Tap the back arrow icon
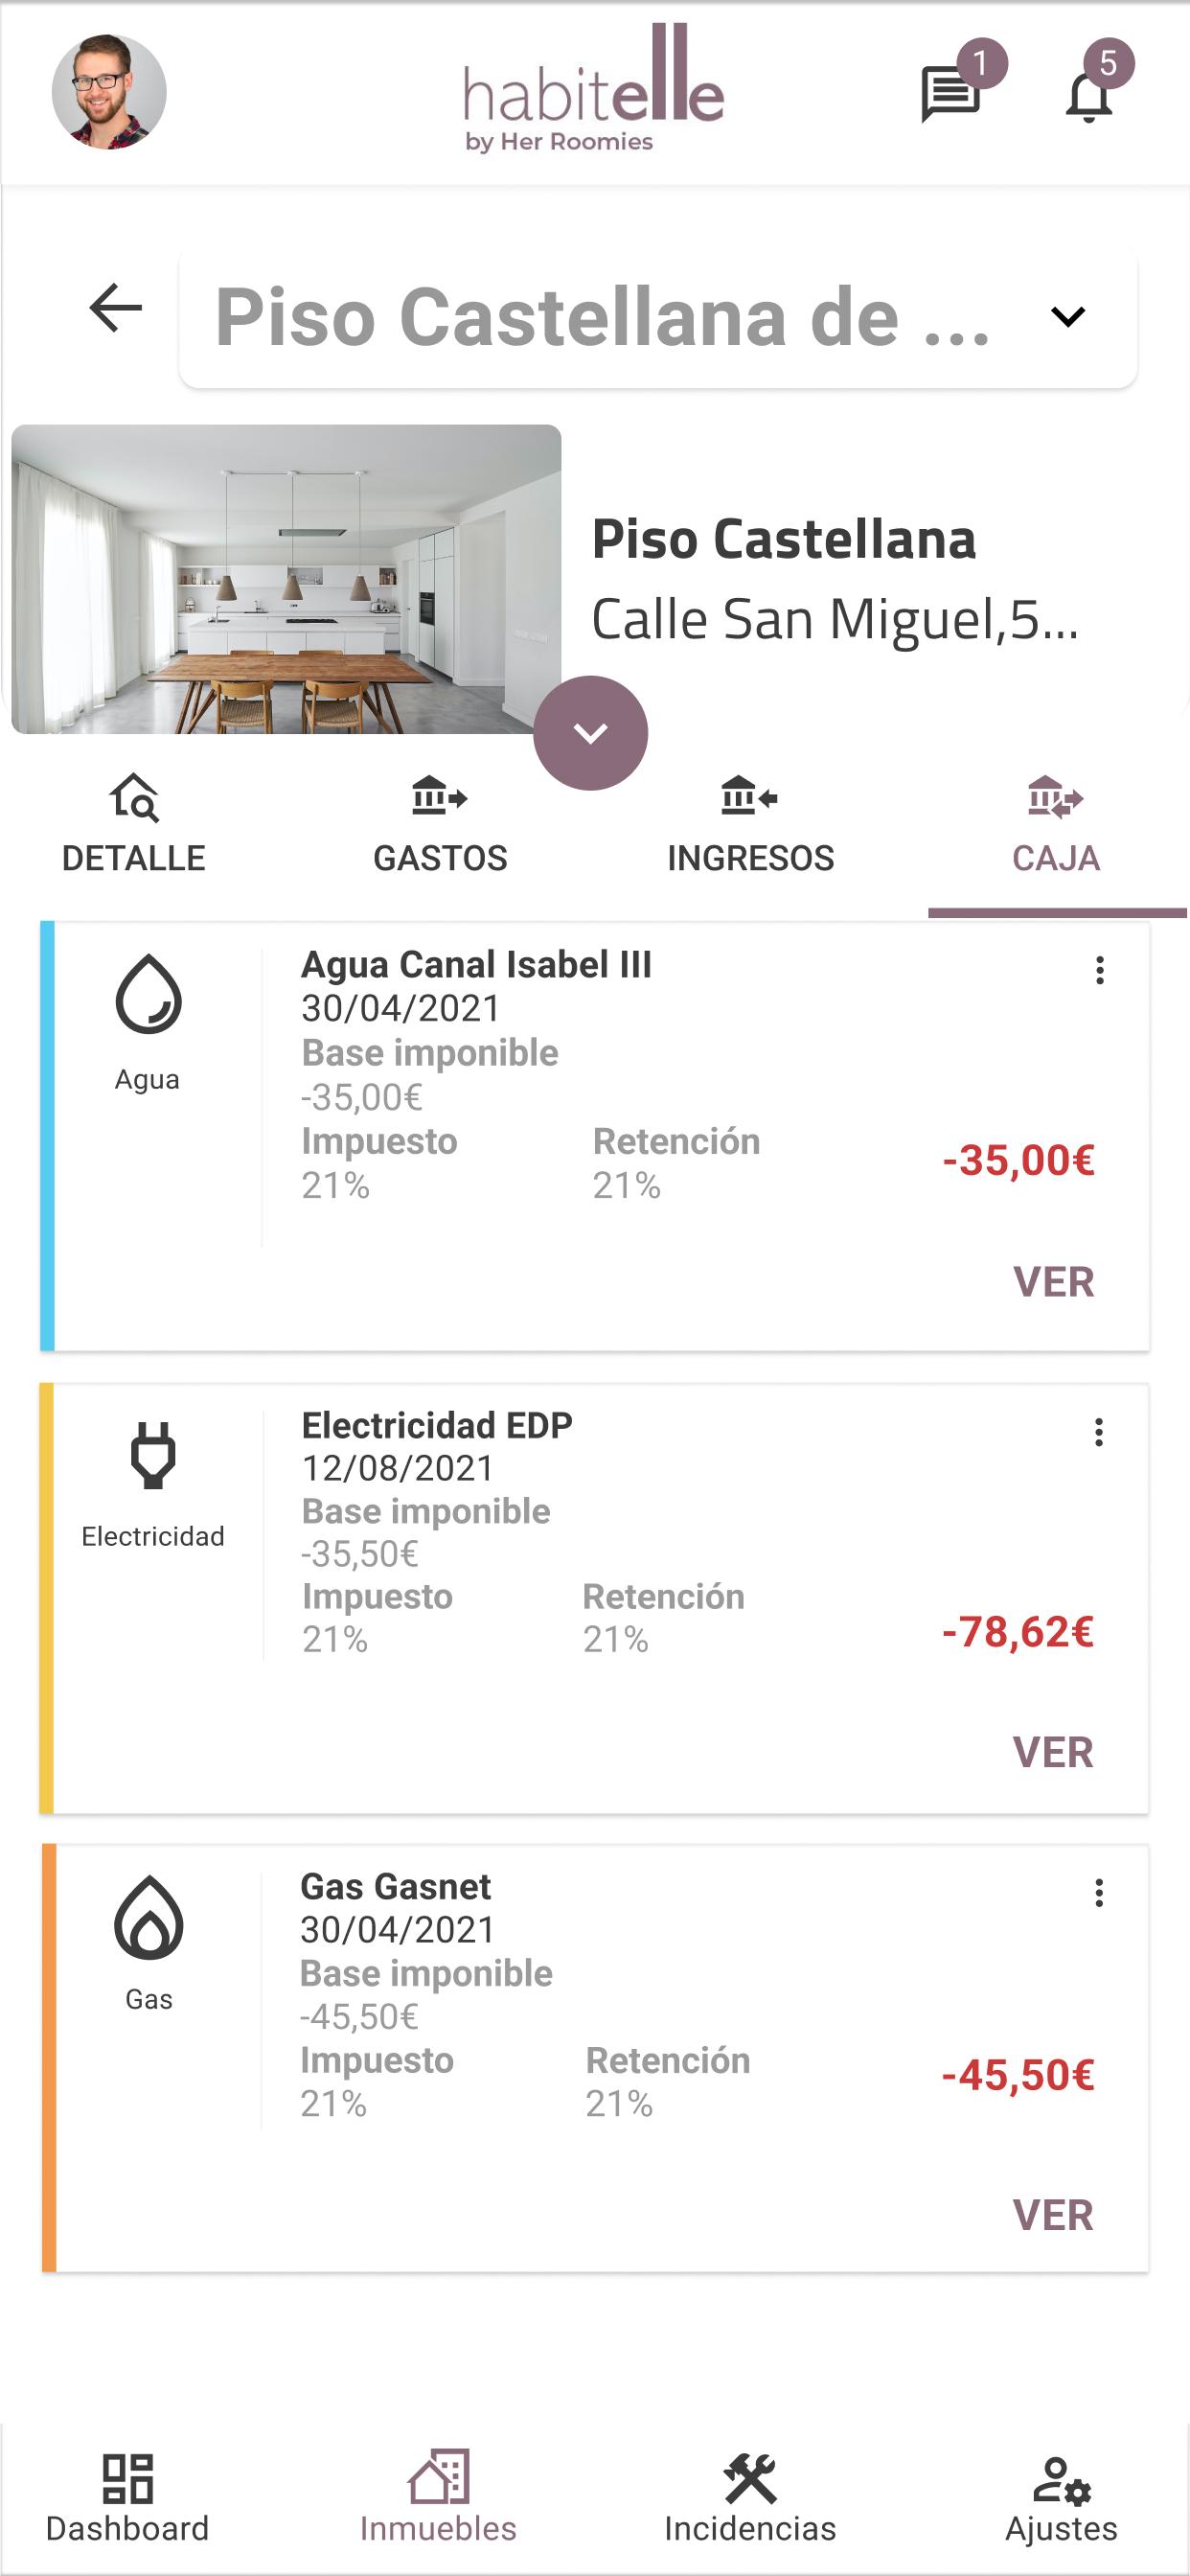Screen dimensions: 1190x2576 coord(115,307)
